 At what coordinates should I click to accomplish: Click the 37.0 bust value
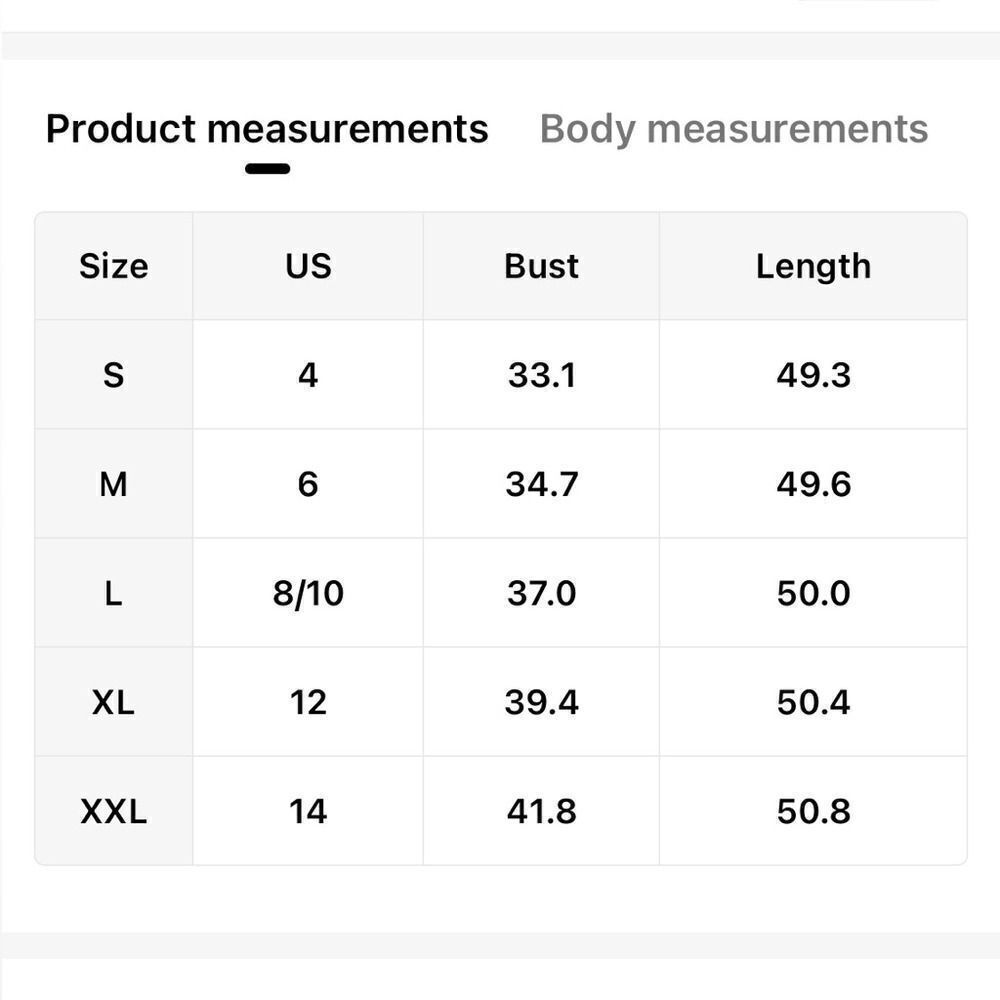[541, 594]
